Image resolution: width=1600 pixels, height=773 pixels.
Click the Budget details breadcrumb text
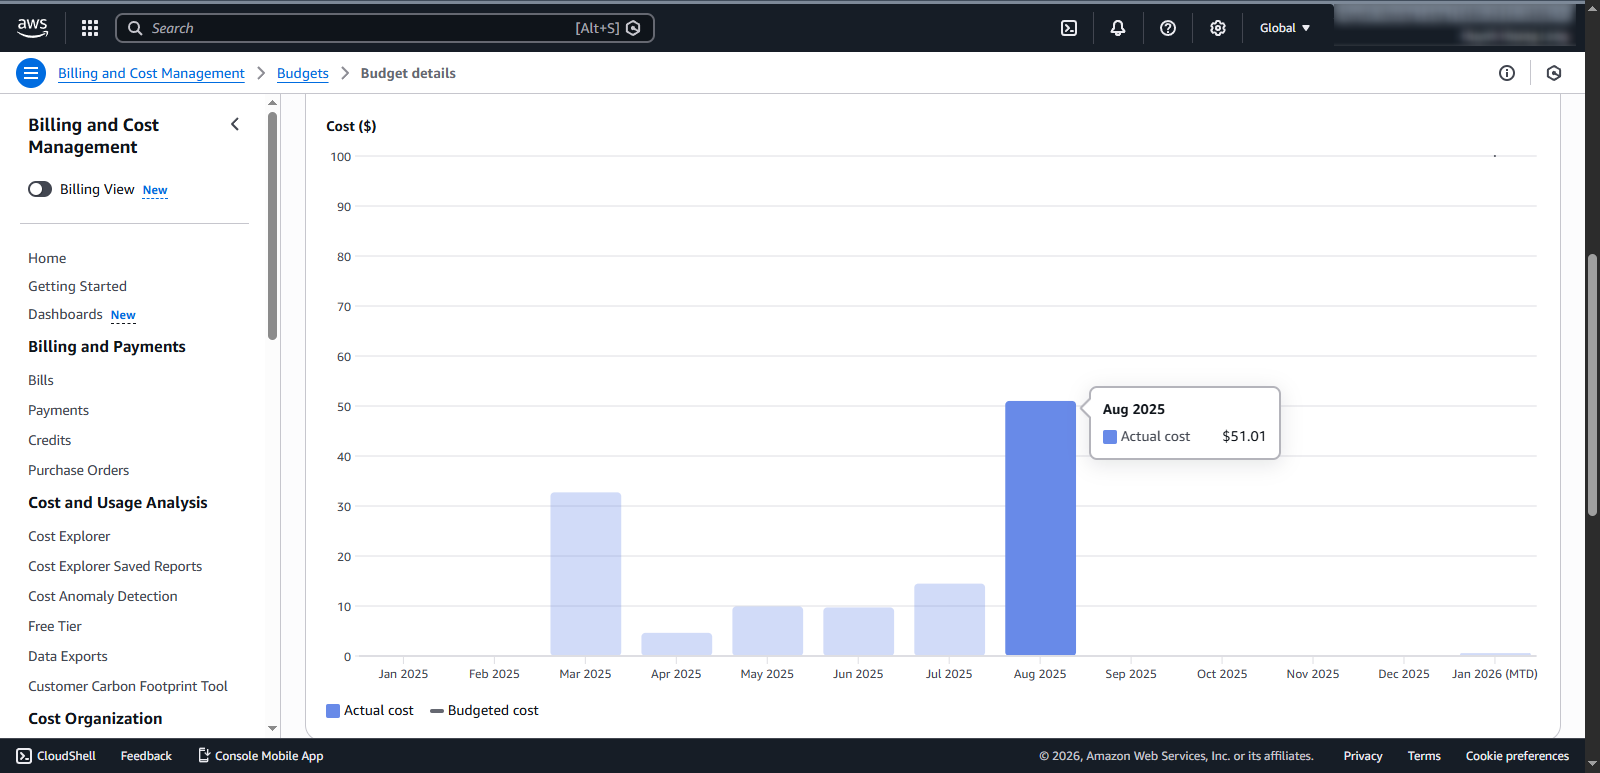408,73
